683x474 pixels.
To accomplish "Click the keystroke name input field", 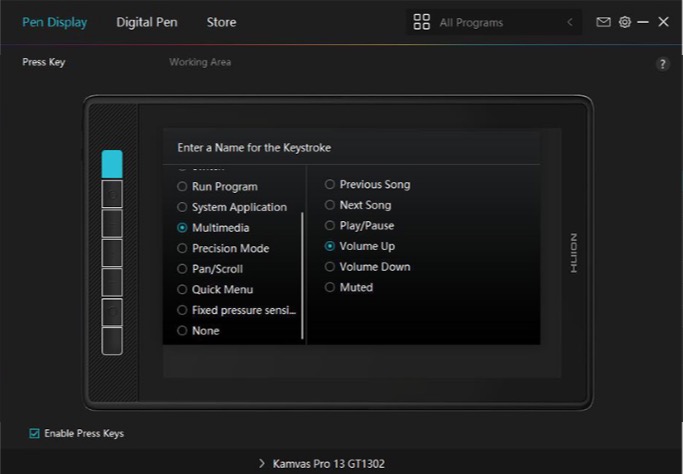I will coord(352,148).
